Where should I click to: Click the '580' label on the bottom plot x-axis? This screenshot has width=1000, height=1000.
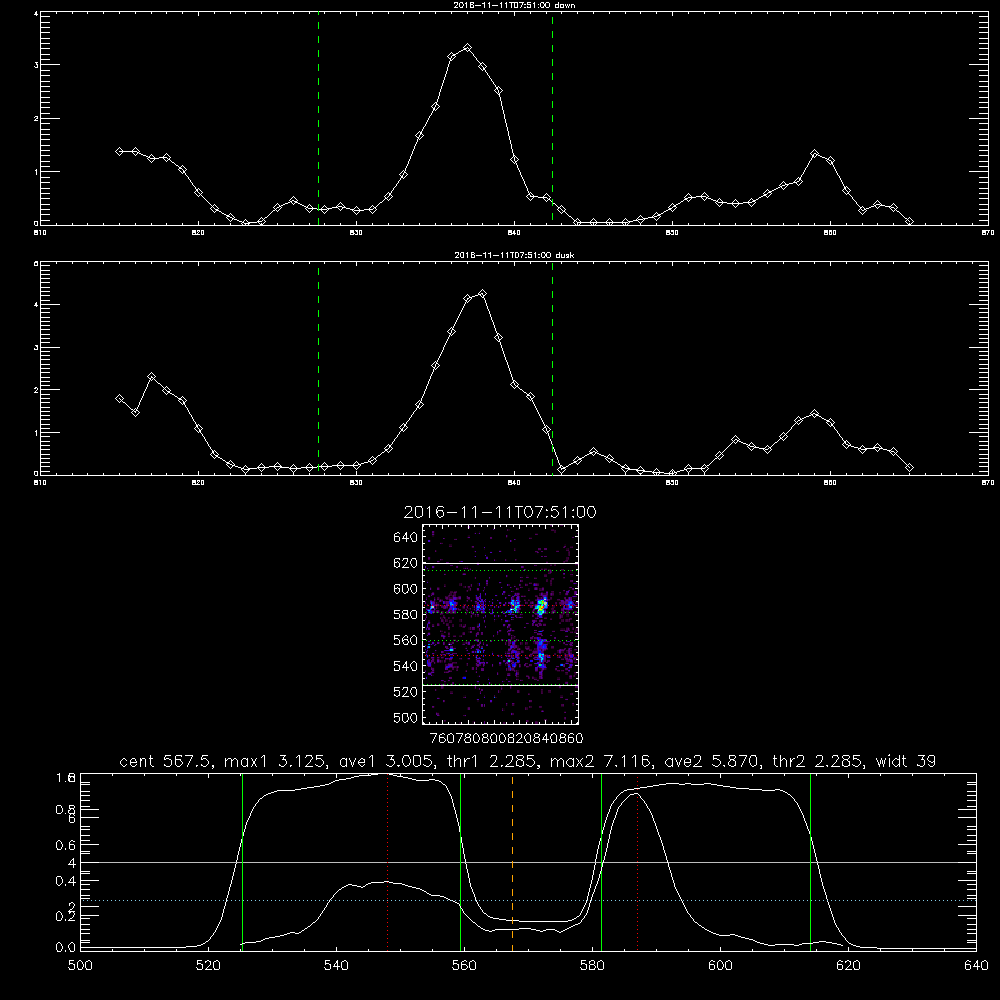click(x=592, y=966)
